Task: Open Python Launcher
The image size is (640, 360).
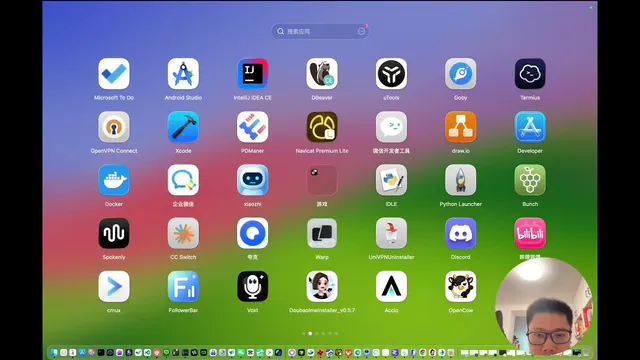Action: [x=461, y=180]
